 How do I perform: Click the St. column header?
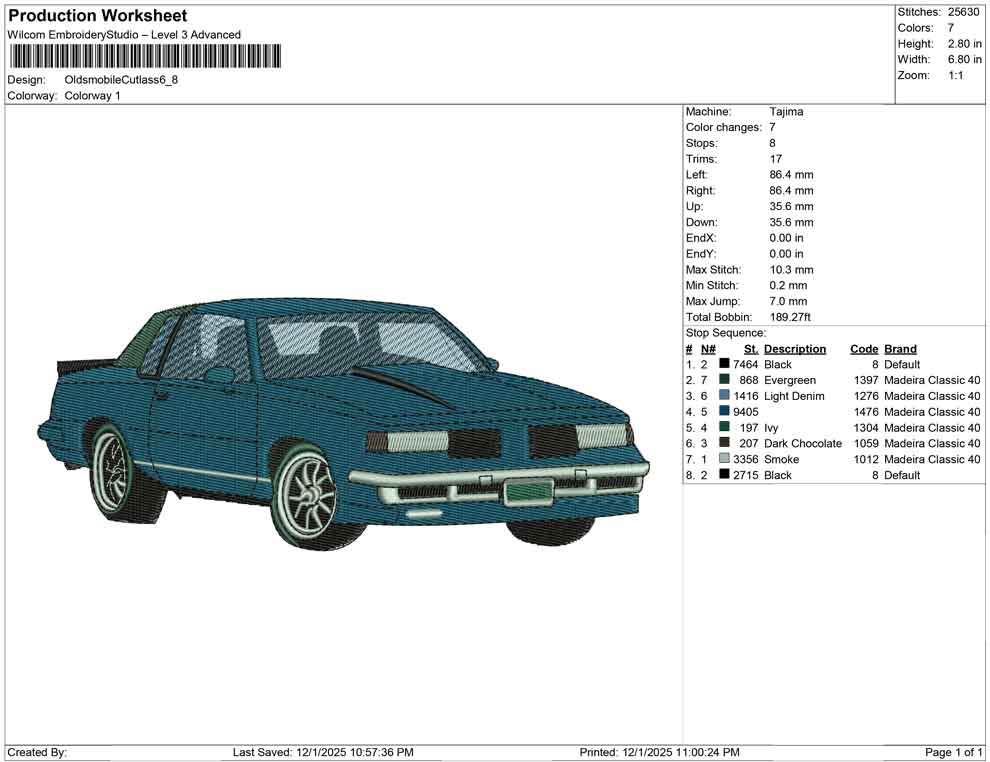[750, 349]
